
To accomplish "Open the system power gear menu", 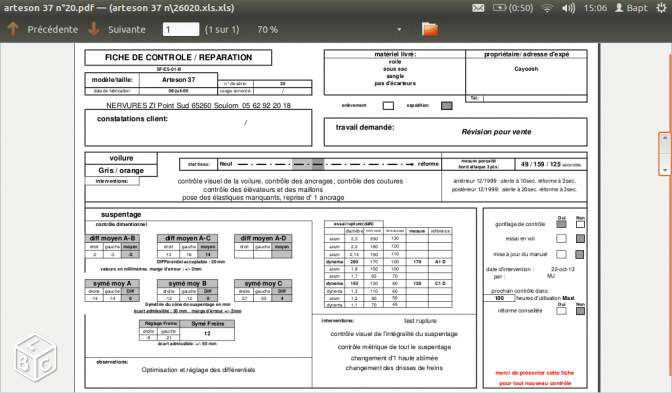I will coord(662,8).
